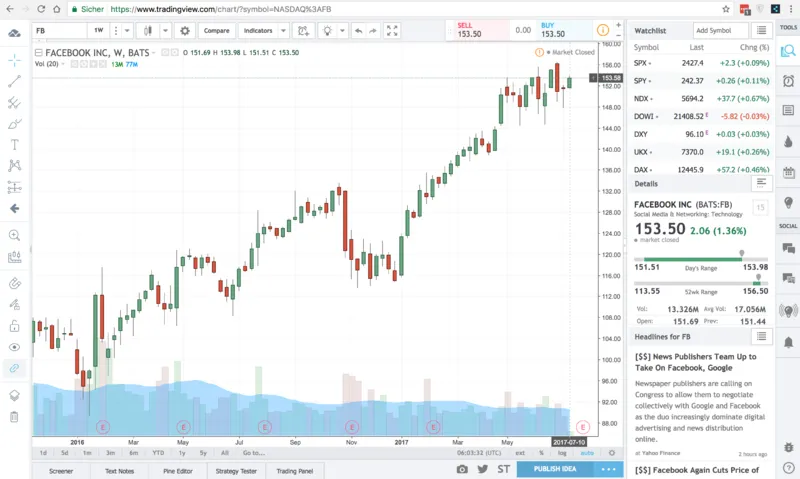Click the FB symbol input field

(59, 31)
